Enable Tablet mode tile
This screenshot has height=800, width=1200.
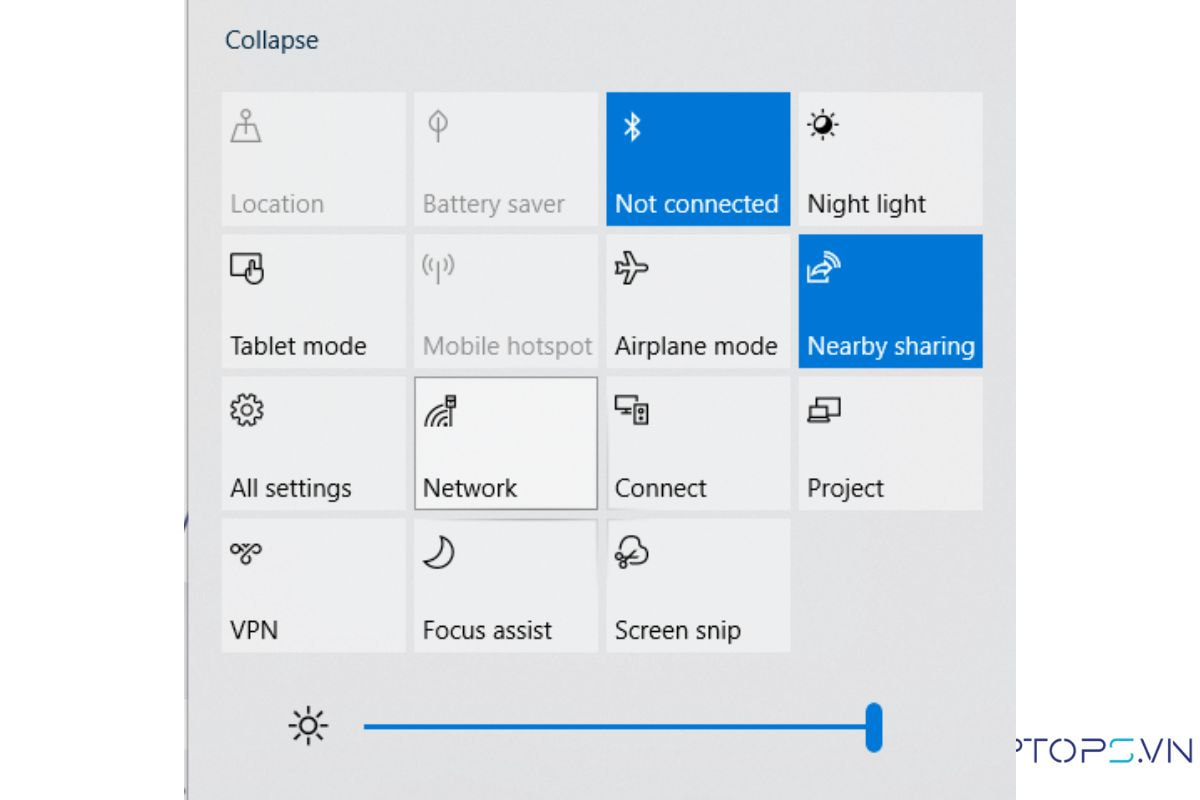pos(313,301)
